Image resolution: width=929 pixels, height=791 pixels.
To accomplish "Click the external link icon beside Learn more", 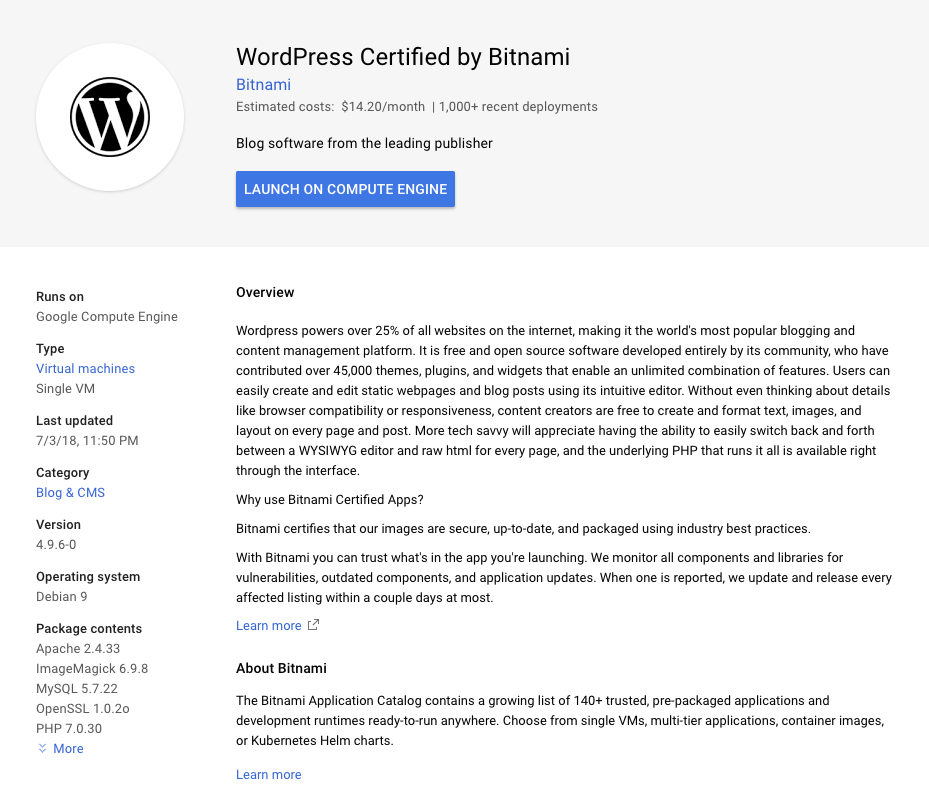I will [x=313, y=625].
